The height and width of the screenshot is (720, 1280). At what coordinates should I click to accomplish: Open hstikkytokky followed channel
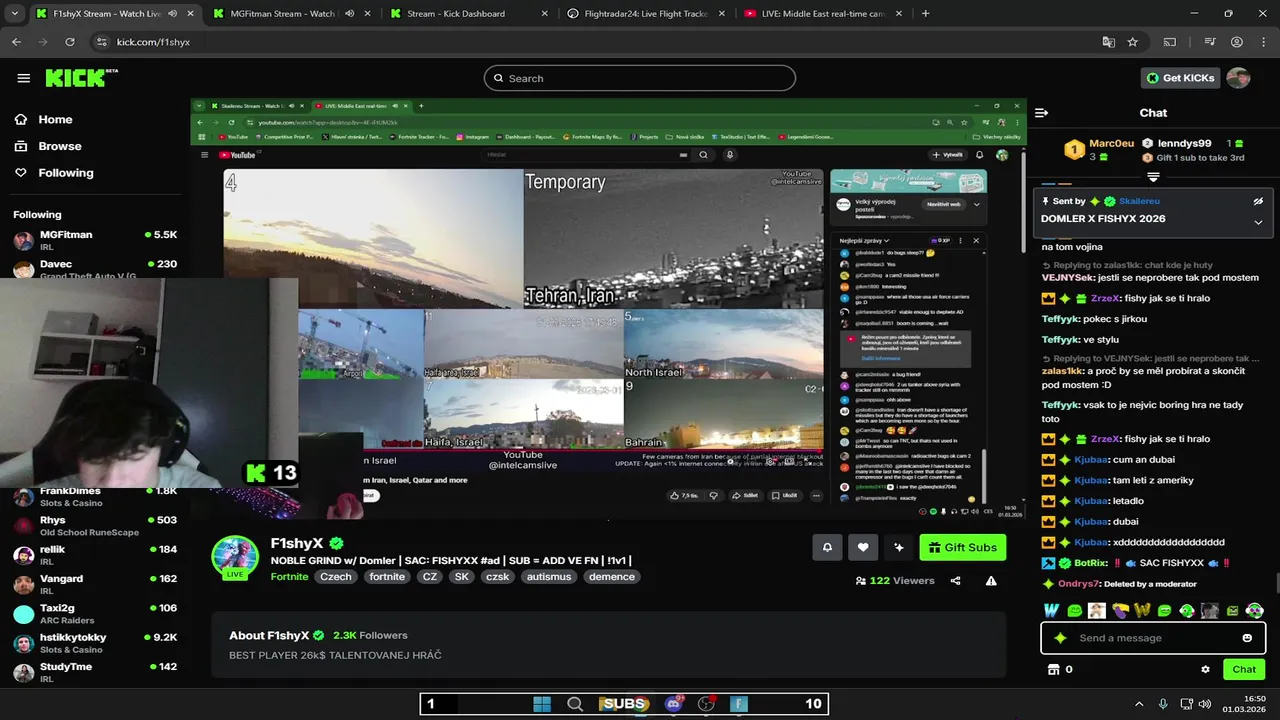pos(95,643)
